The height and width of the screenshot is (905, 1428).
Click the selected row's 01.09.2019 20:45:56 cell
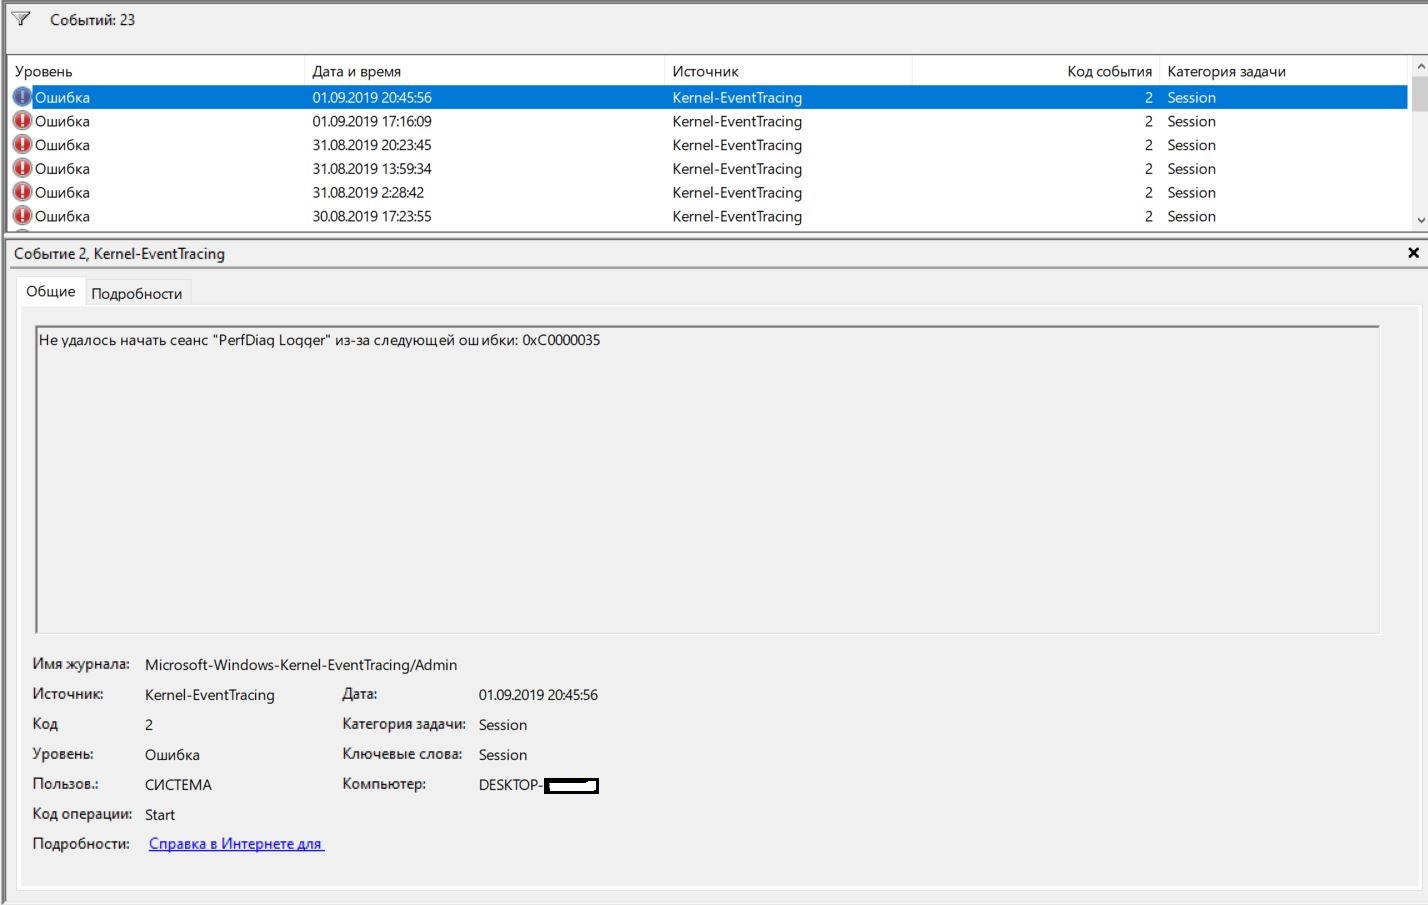(372, 97)
